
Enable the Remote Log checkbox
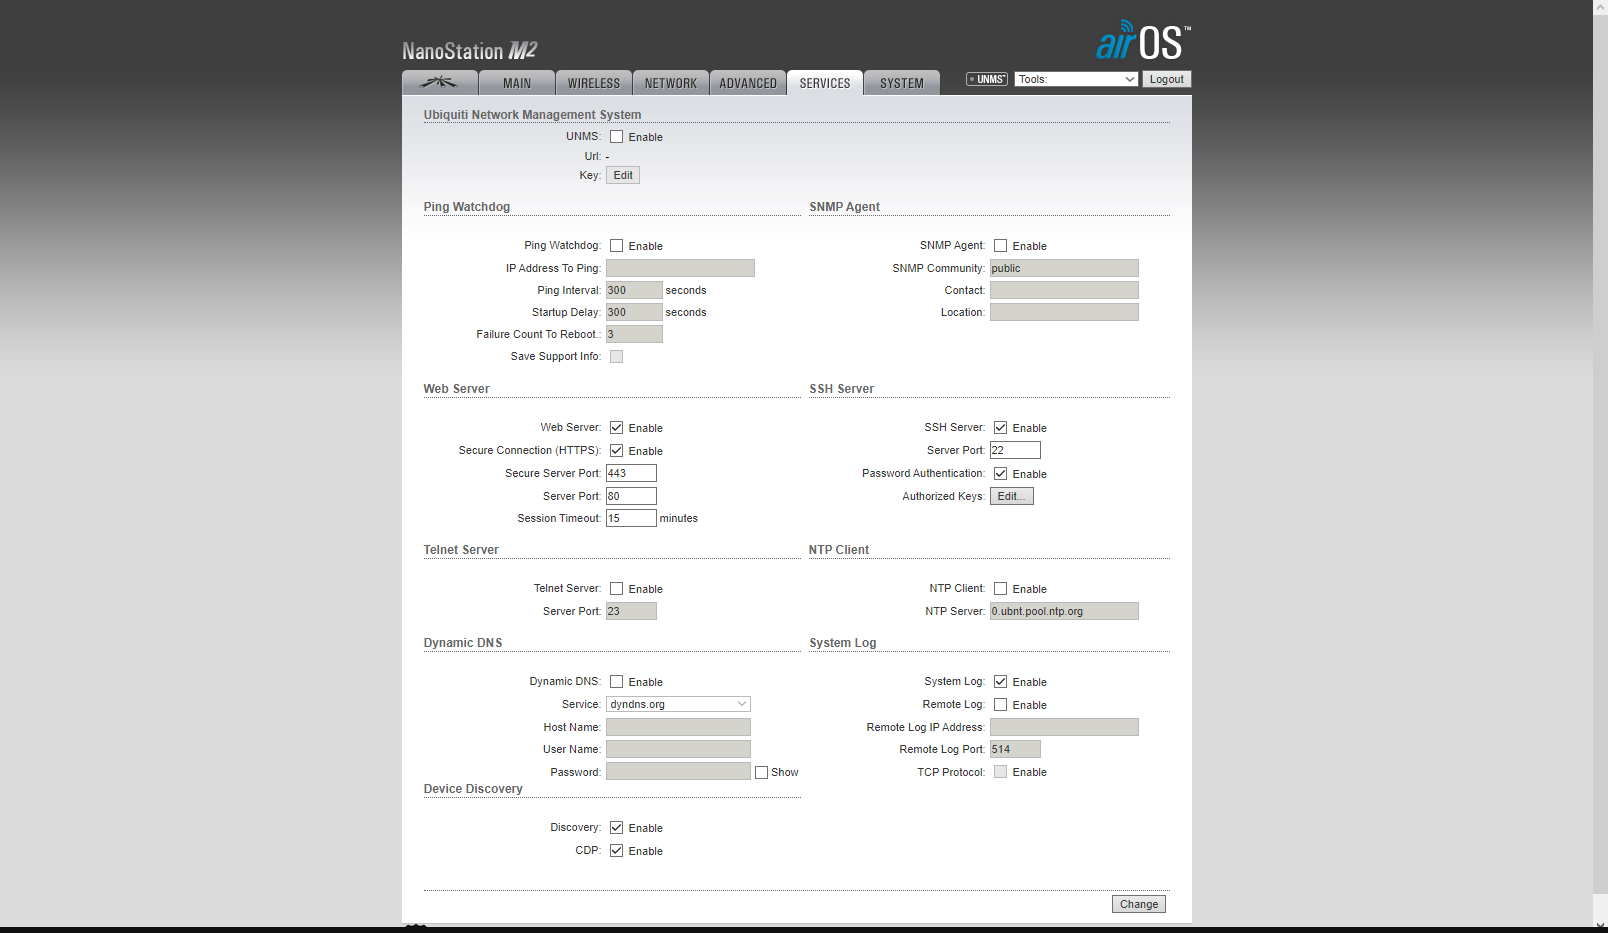pyautogui.click(x=1001, y=705)
